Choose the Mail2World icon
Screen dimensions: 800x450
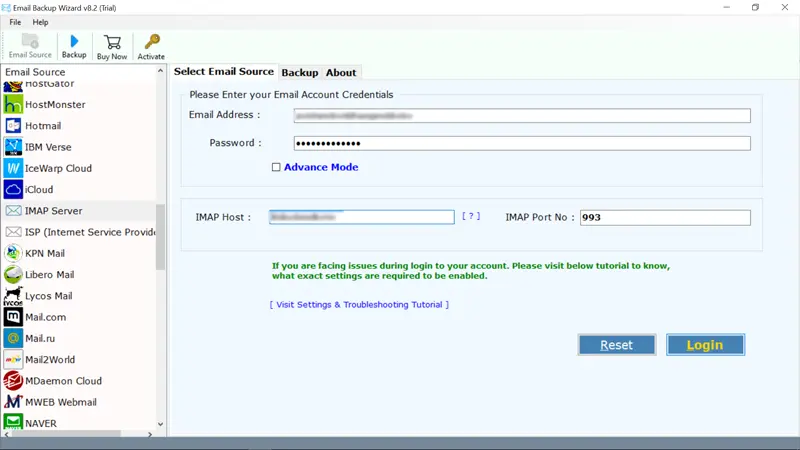[13, 360]
